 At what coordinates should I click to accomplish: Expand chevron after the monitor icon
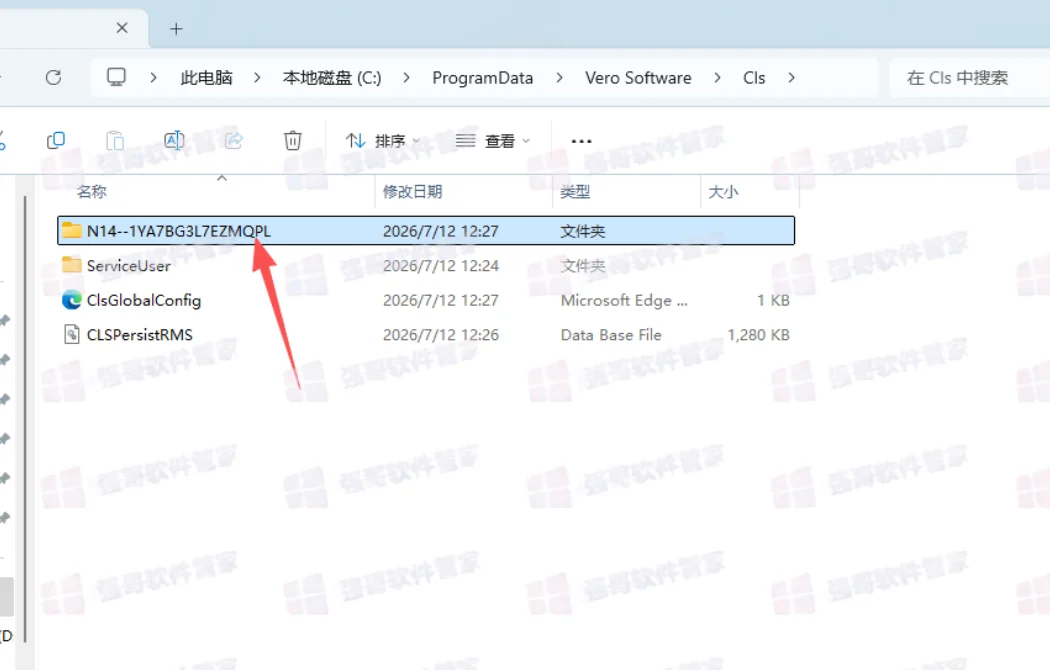153,78
